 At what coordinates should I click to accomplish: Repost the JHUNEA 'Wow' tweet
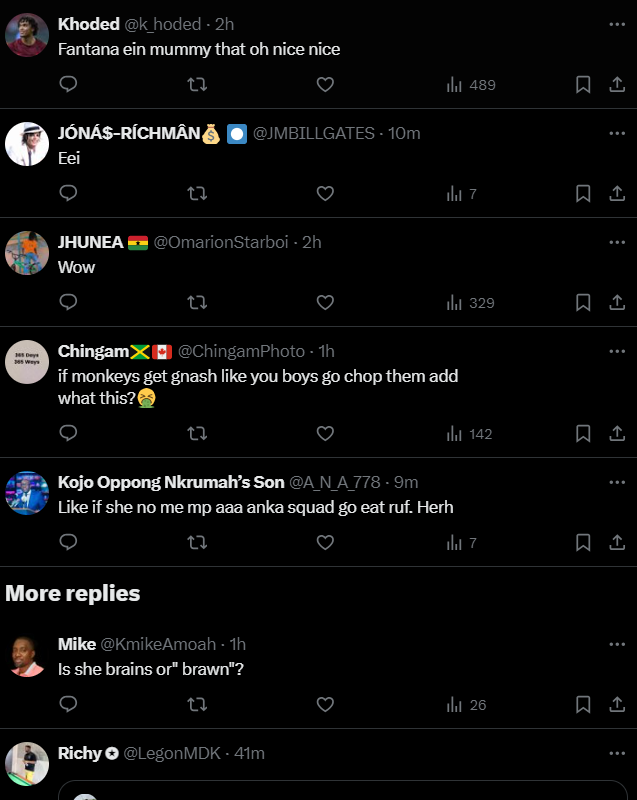coord(197,302)
